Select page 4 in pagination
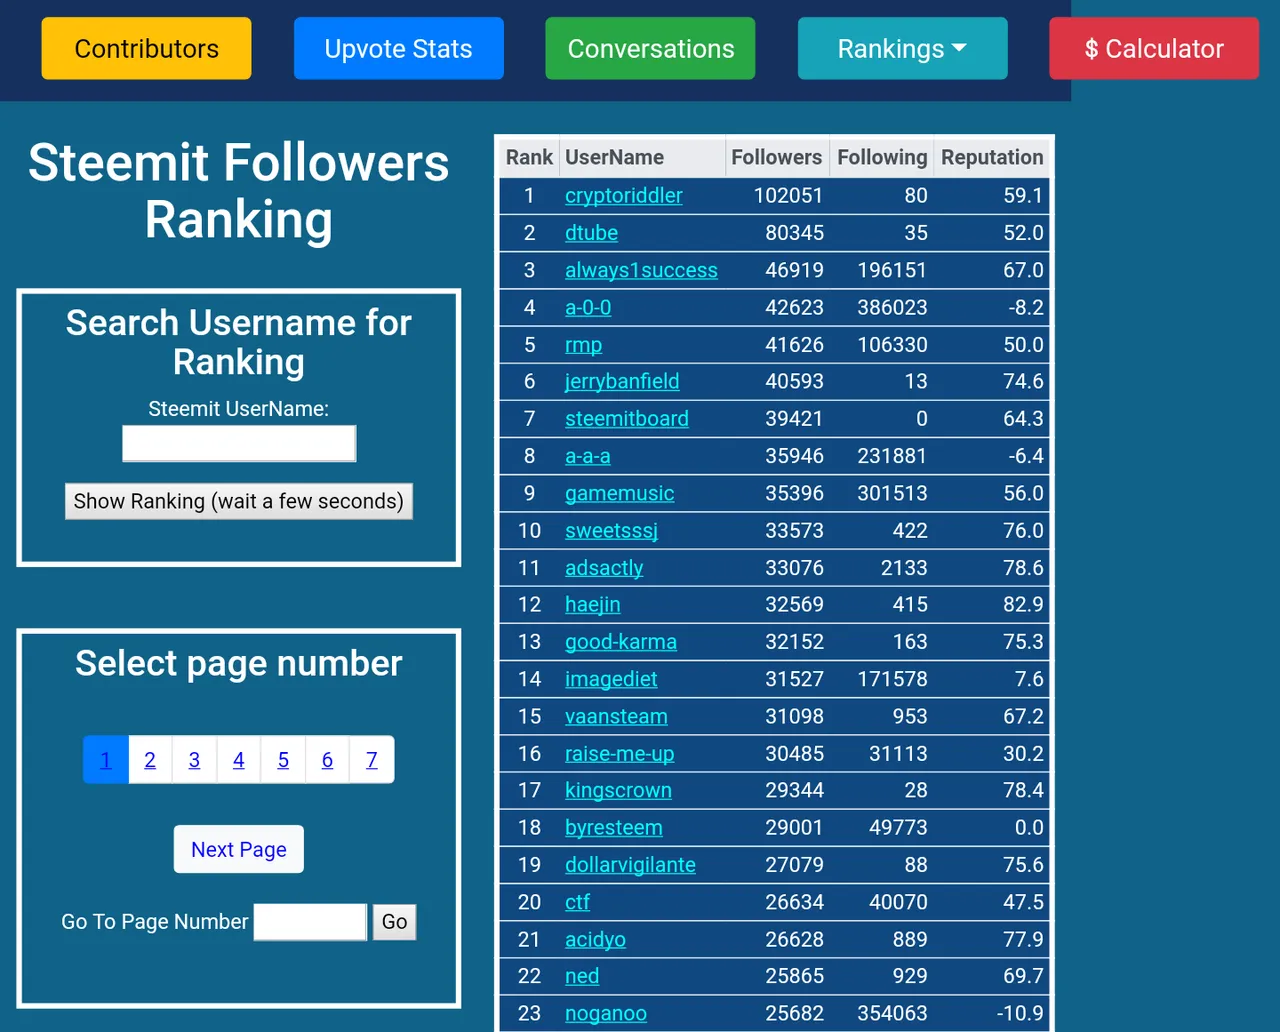The width and height of the screenshot is (1280, 1032). coord(239,760)
